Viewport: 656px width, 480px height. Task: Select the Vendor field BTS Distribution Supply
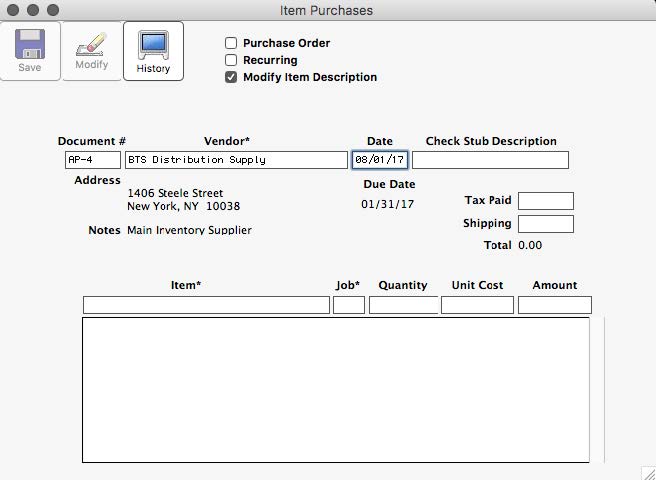[235, 160]
